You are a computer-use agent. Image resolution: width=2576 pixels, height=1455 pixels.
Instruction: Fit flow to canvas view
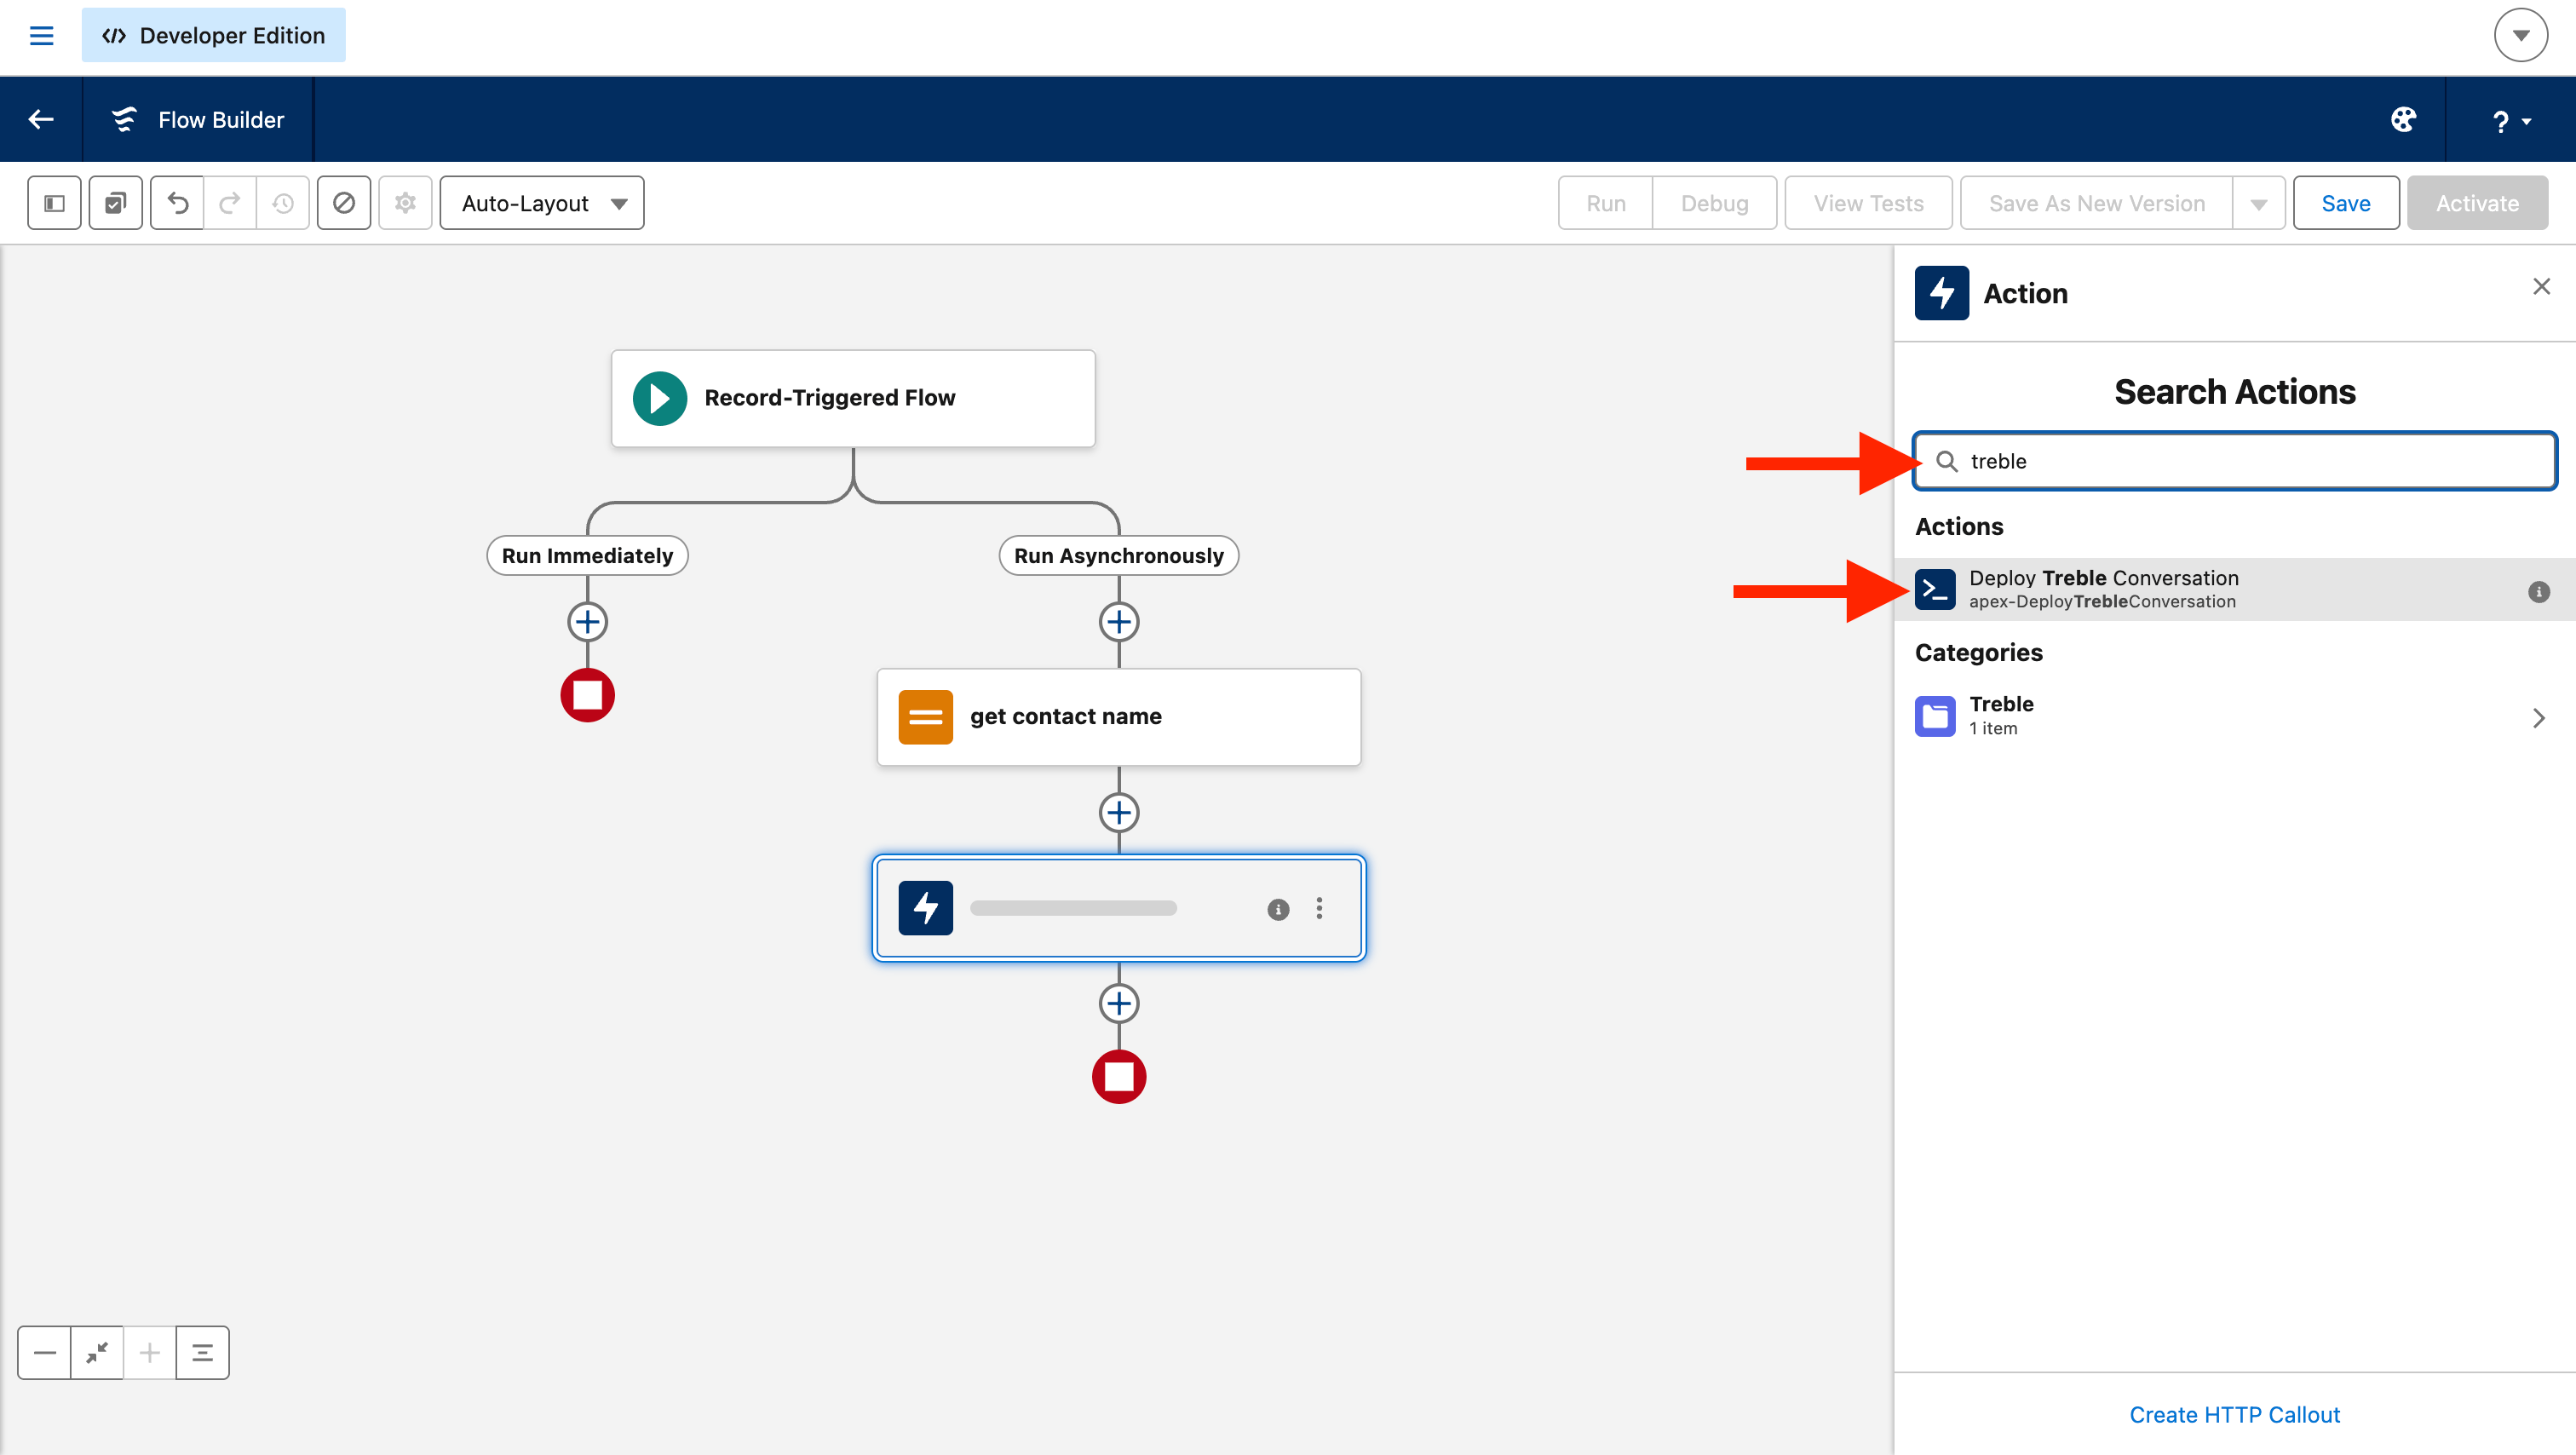(97, 1353)
